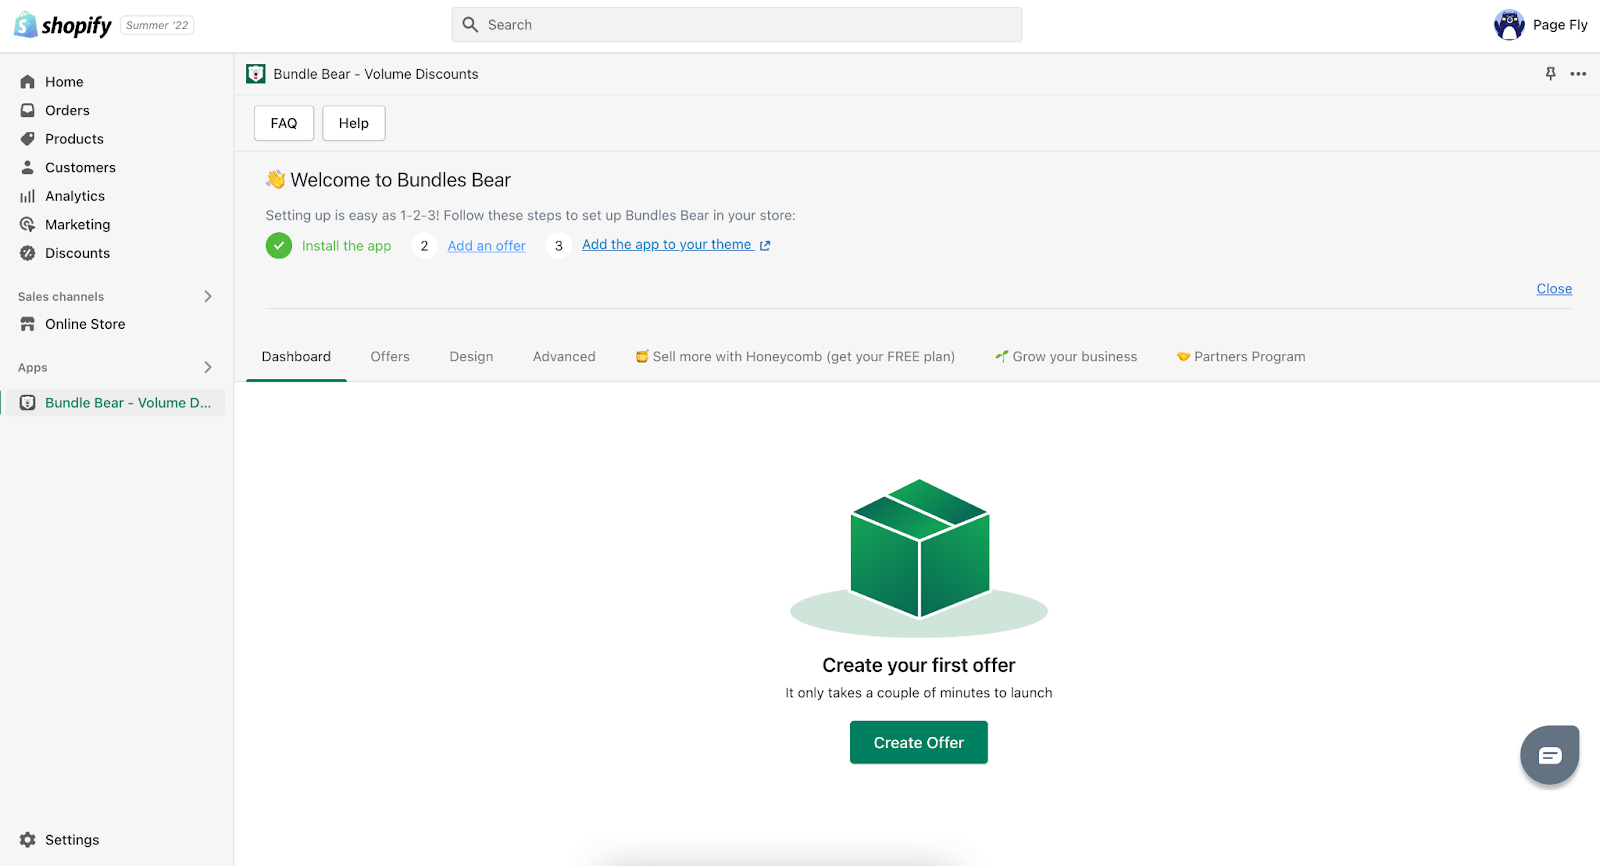Click the Create Offer button
Image resolution: width=1600 pixels, height=866 pixels.
tap(919, 742)
